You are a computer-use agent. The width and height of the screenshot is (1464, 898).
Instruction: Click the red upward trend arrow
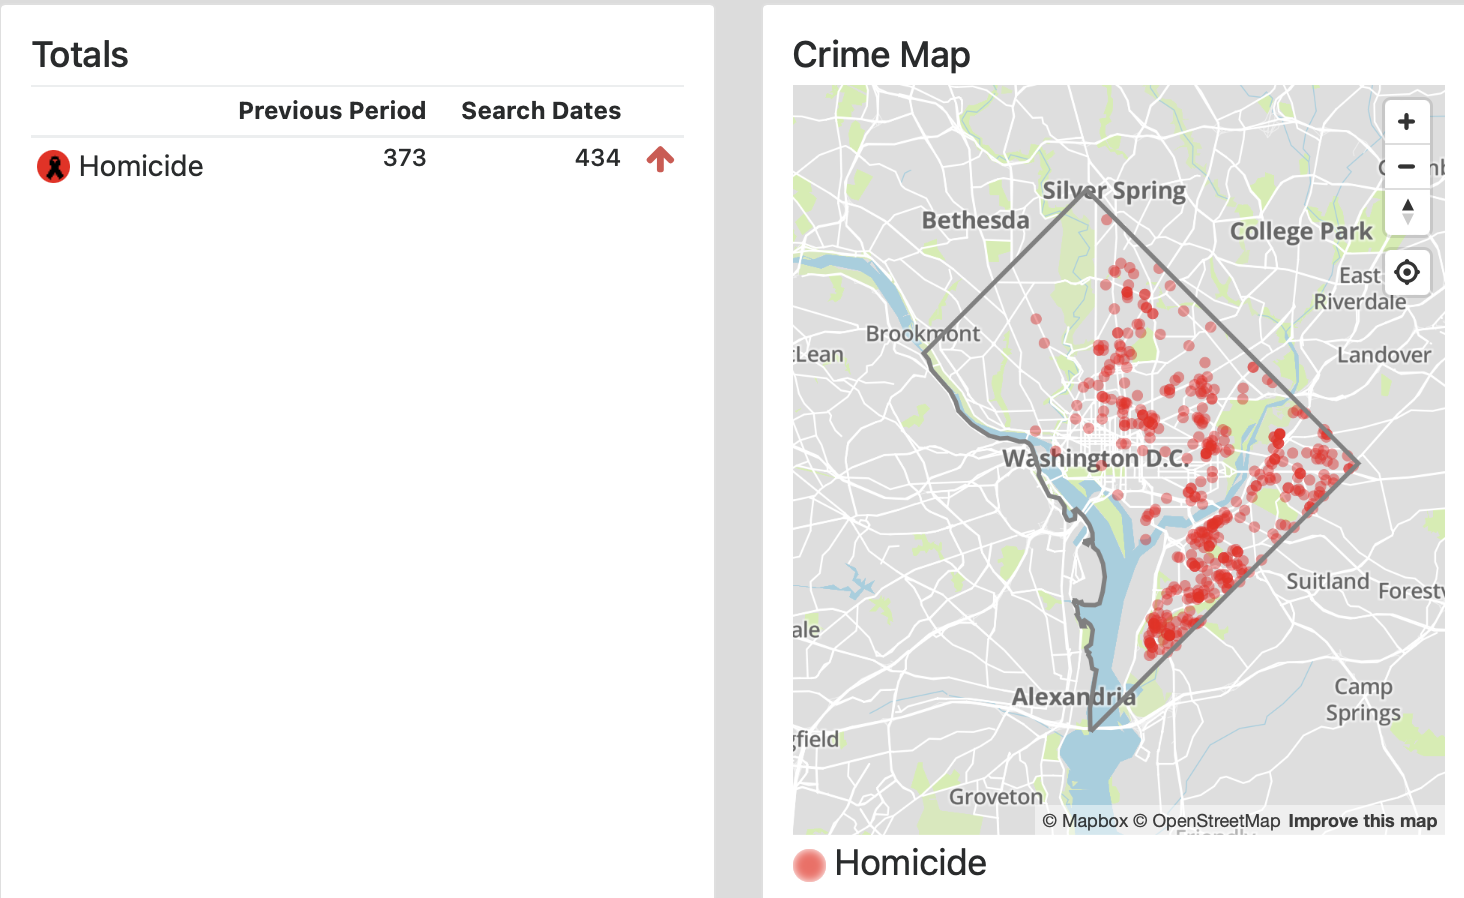660,160
